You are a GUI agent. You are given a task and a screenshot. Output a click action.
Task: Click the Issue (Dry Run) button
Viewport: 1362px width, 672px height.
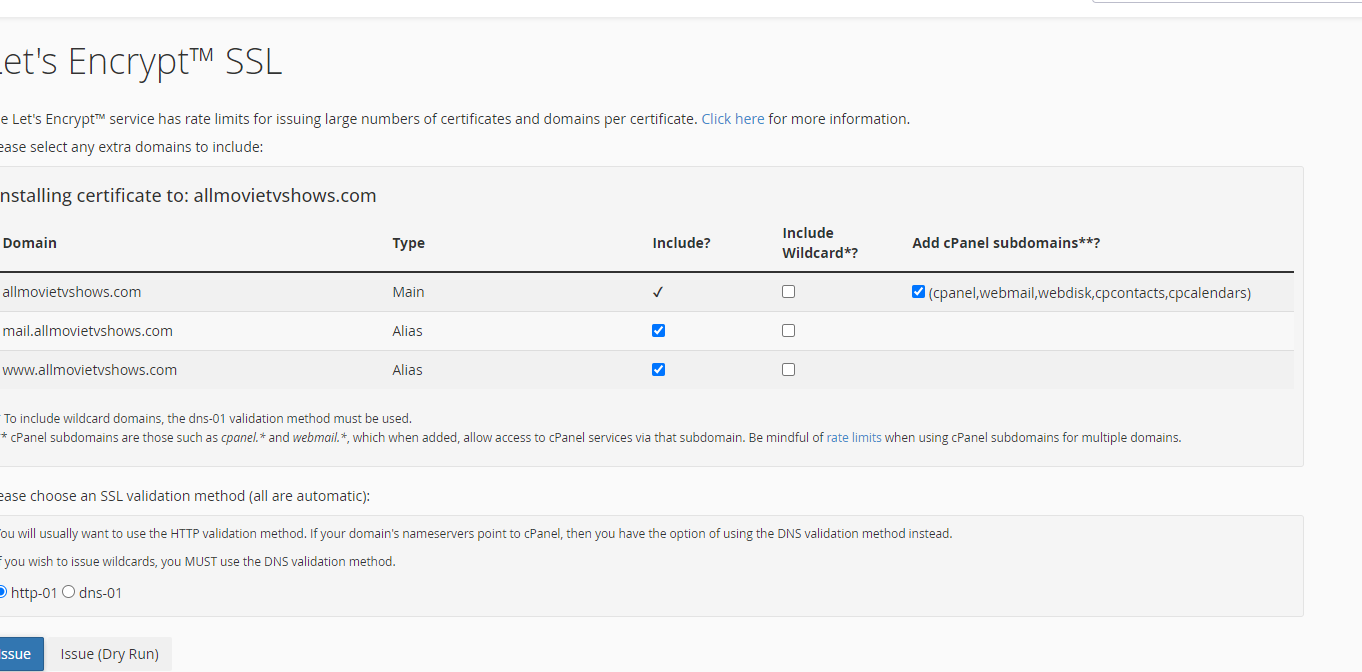click(110, 654)
